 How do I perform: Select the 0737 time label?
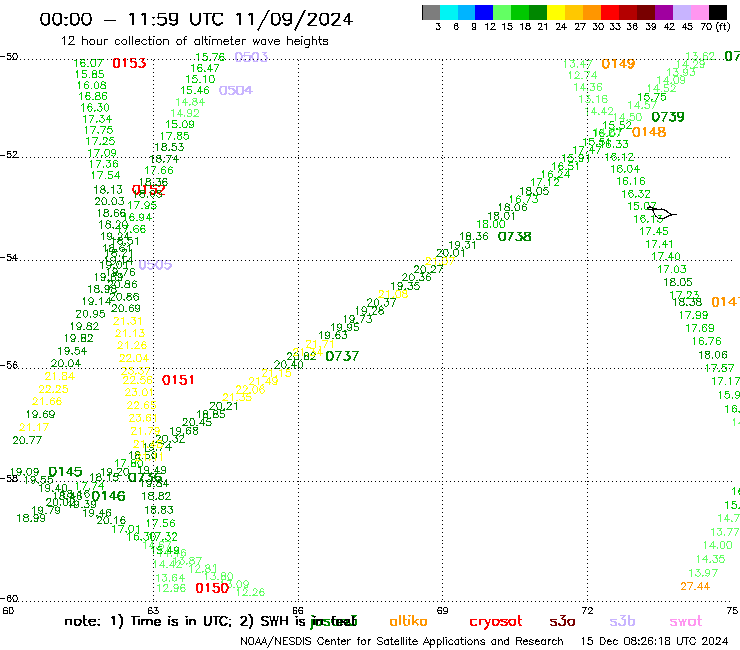[x=342, y=356]
